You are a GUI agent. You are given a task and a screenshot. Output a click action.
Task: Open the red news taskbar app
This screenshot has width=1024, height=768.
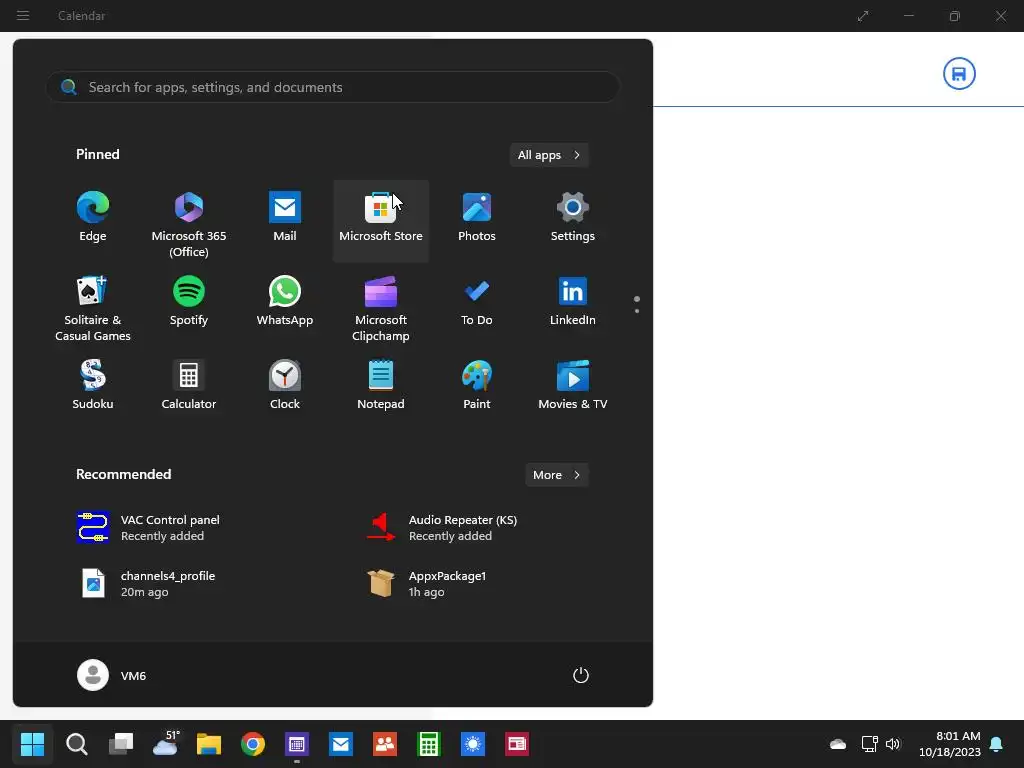pos(517,744)
